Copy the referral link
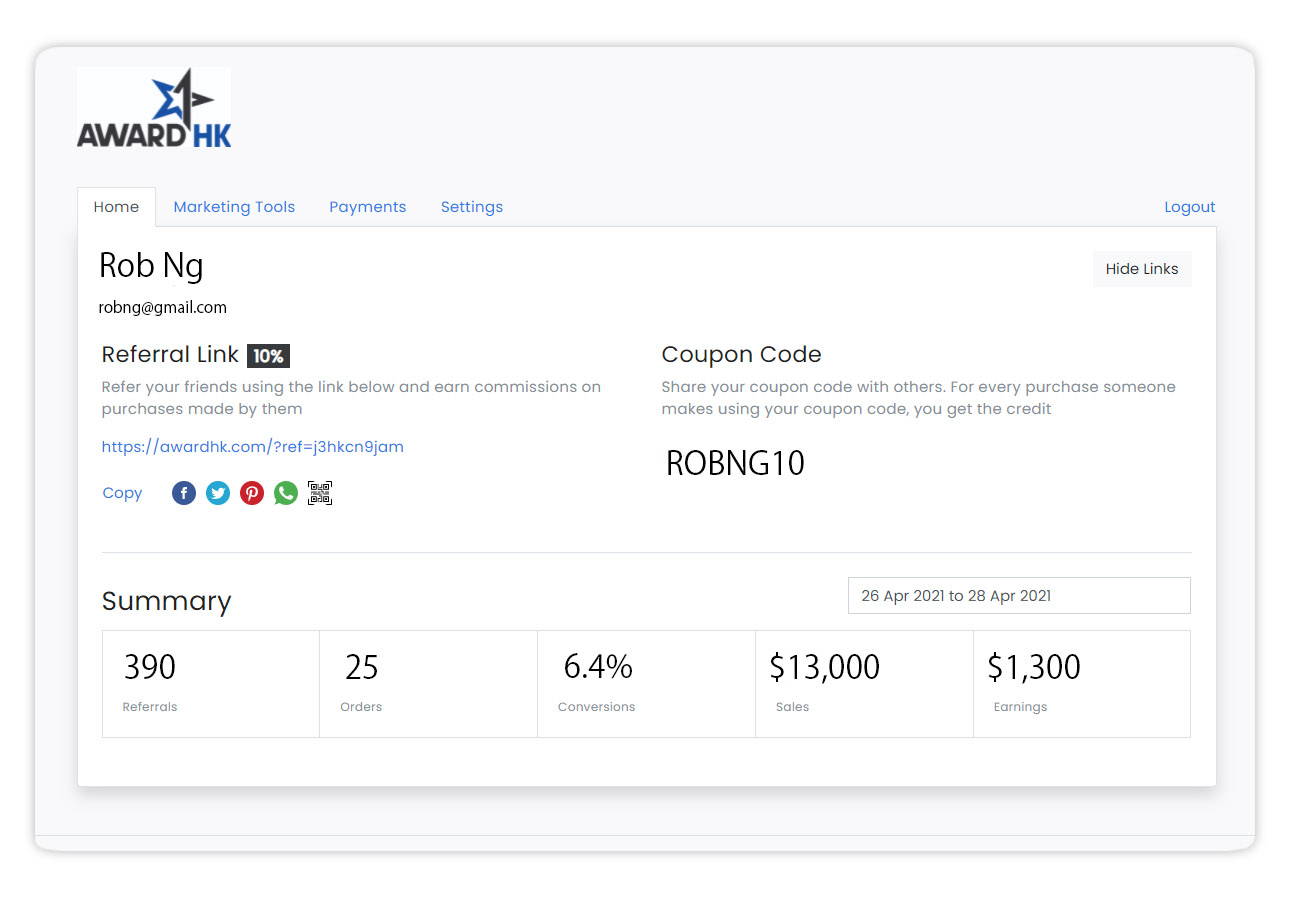The height and width of the screenshot is (907, 1300). tap(122, 493)
